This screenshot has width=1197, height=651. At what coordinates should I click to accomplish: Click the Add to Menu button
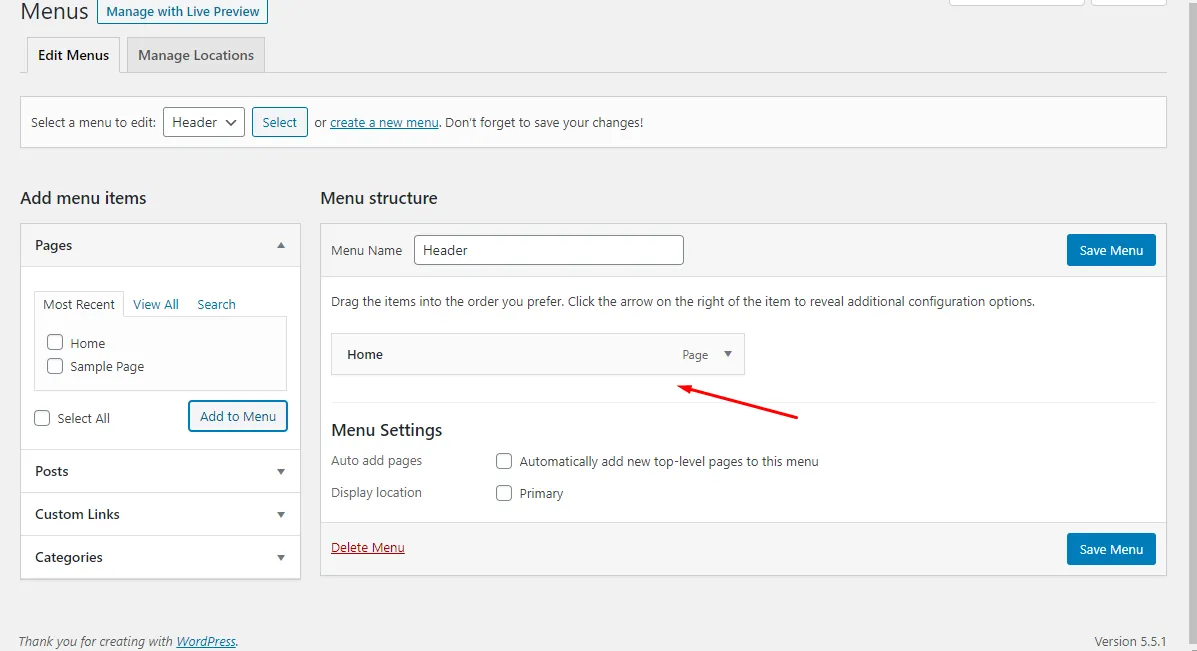click(x=238, y=416)
